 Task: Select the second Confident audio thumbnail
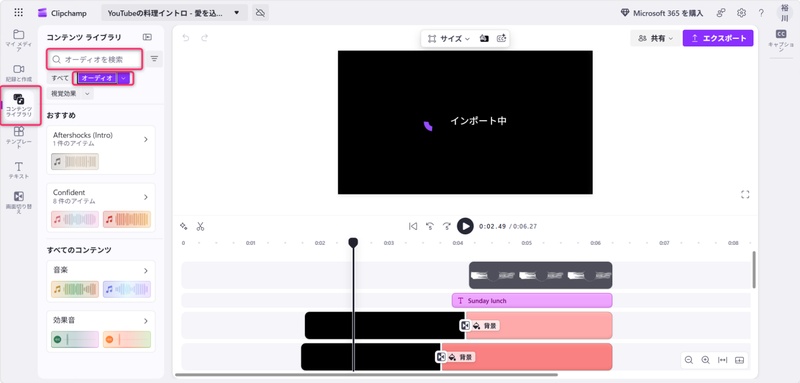tap(127, 219)
